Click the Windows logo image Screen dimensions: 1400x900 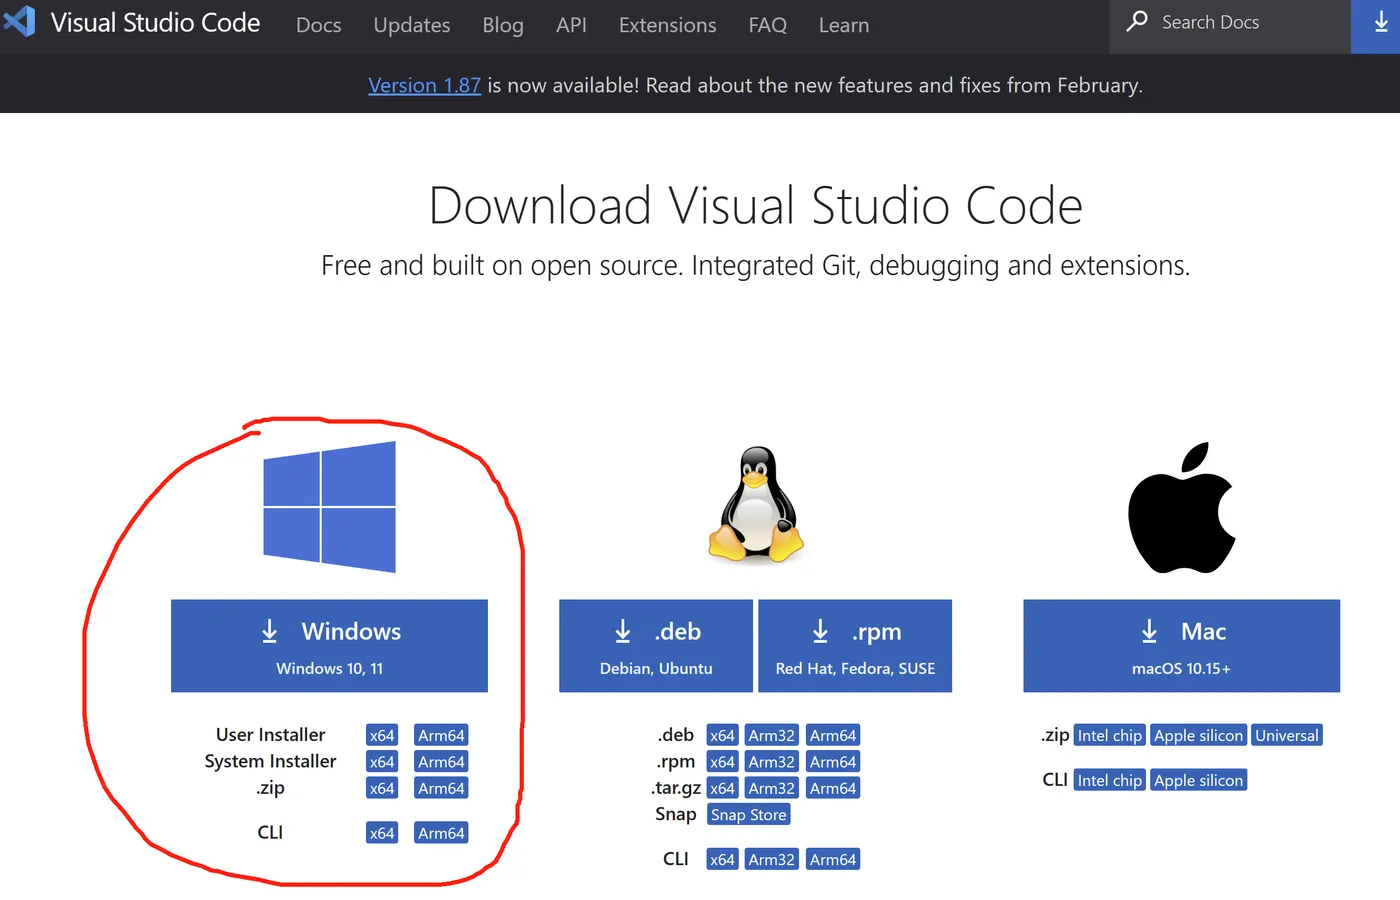329,507
